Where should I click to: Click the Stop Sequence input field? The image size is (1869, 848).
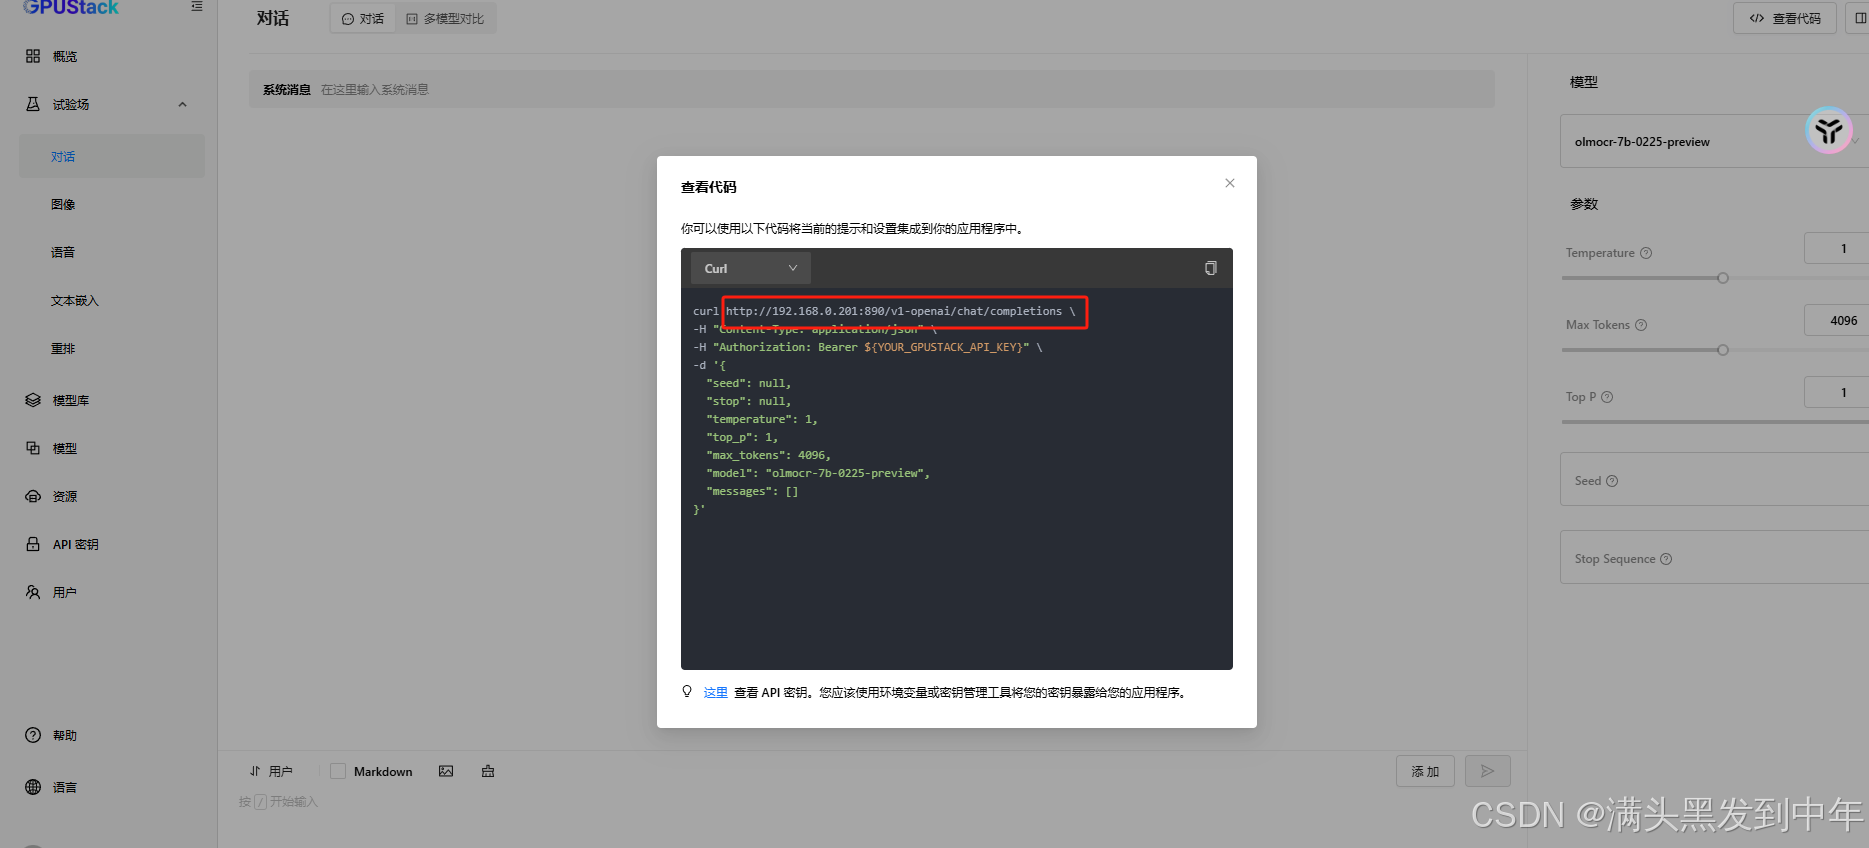[x=1714, y=557]
